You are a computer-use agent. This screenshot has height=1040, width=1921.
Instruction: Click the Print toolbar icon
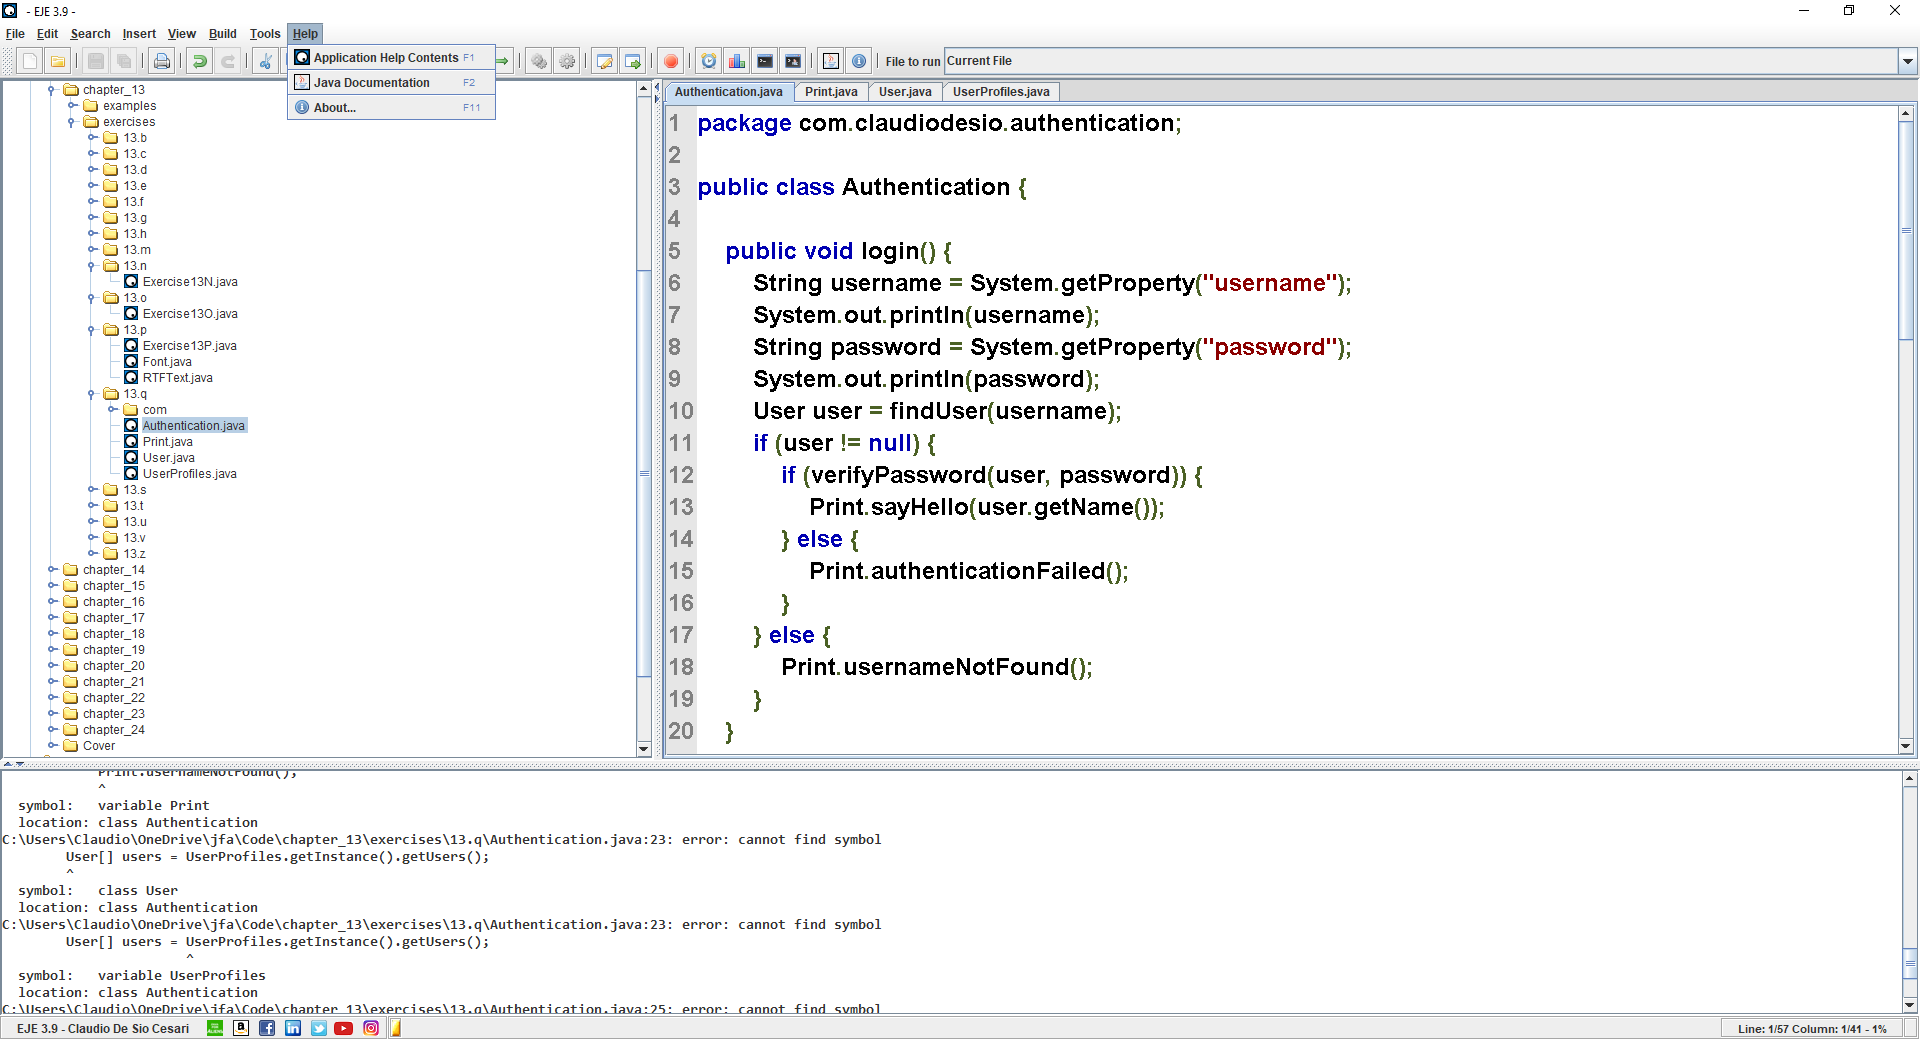pos(162,61)
